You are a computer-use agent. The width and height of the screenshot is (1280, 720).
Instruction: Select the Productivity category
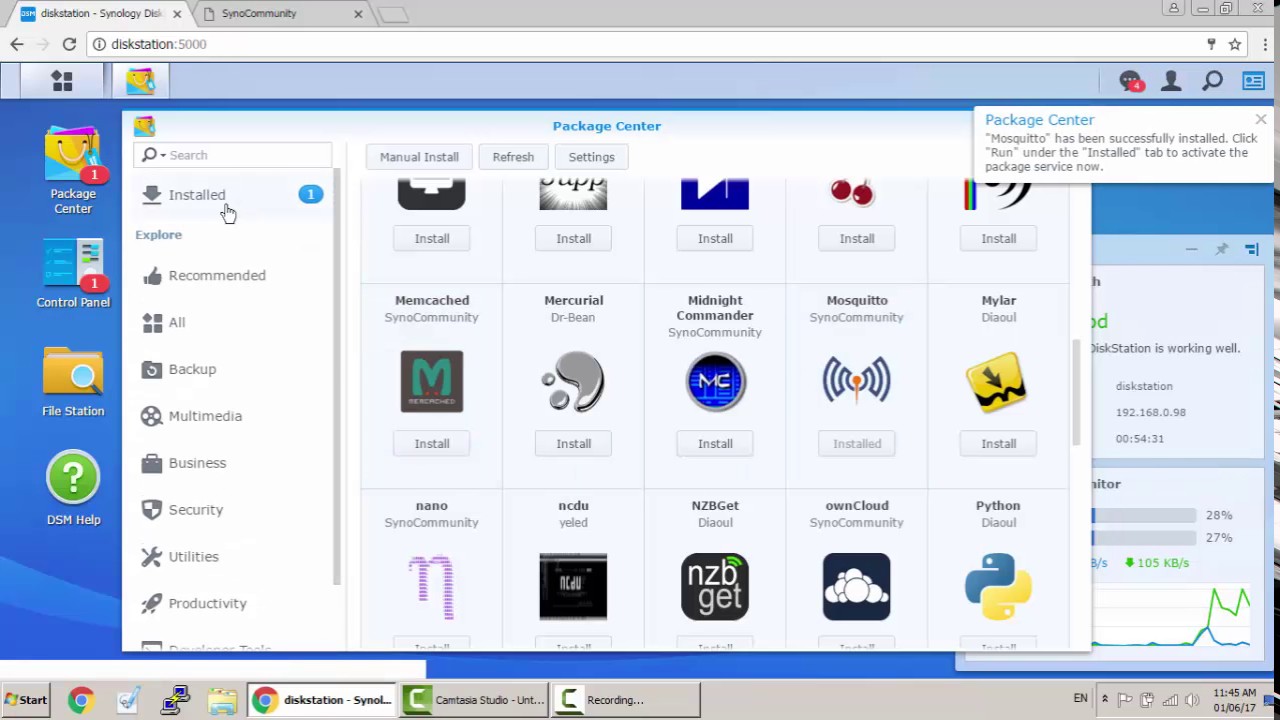point(233,603)
